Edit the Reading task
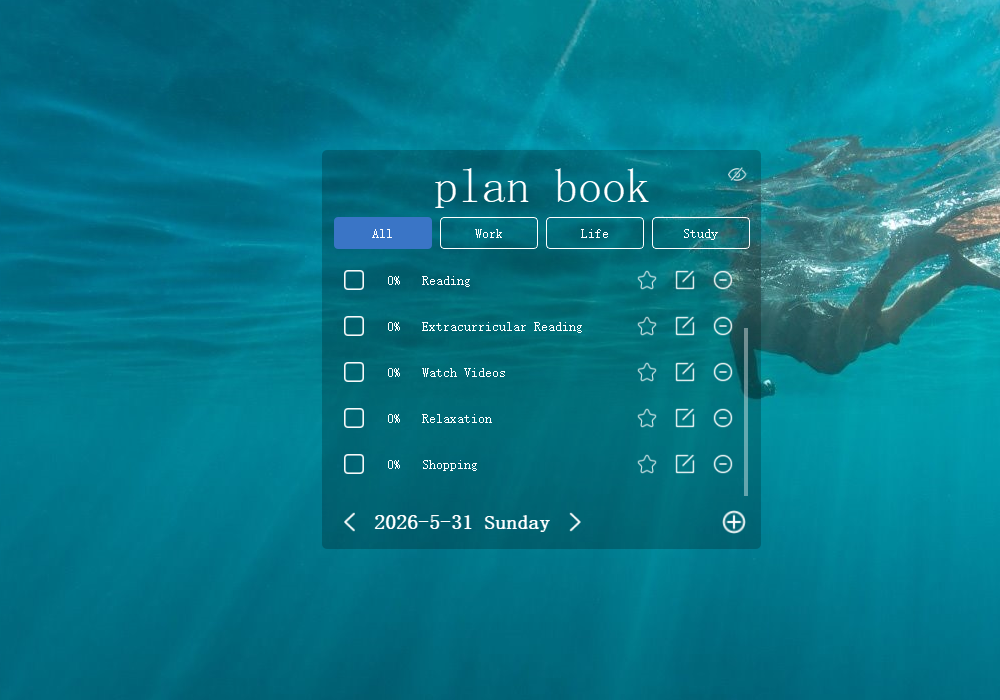This screenshot has height=700, width=1000. [x=685, y=280]
